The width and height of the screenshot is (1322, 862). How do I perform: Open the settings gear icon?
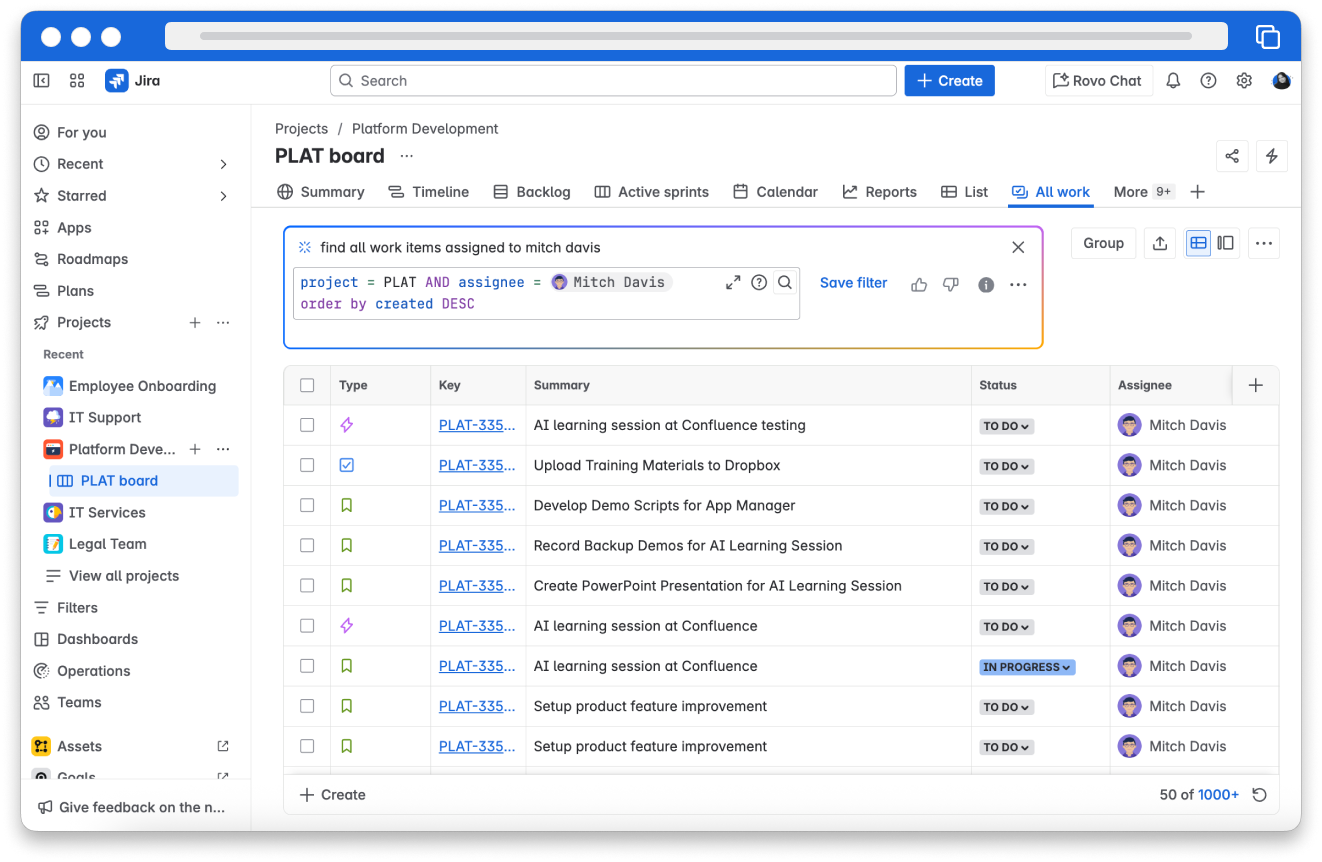(x=1244, y=81)
